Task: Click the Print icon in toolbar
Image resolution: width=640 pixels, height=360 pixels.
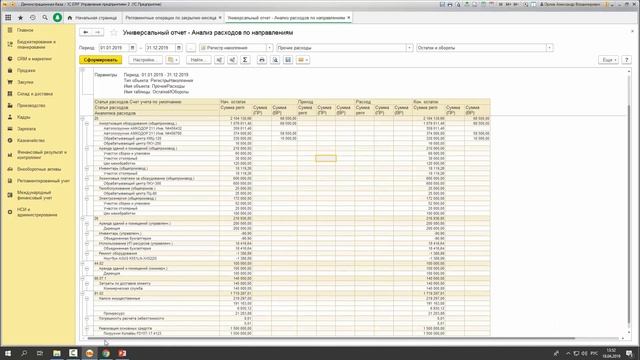Action: click(x=262, y=60)
